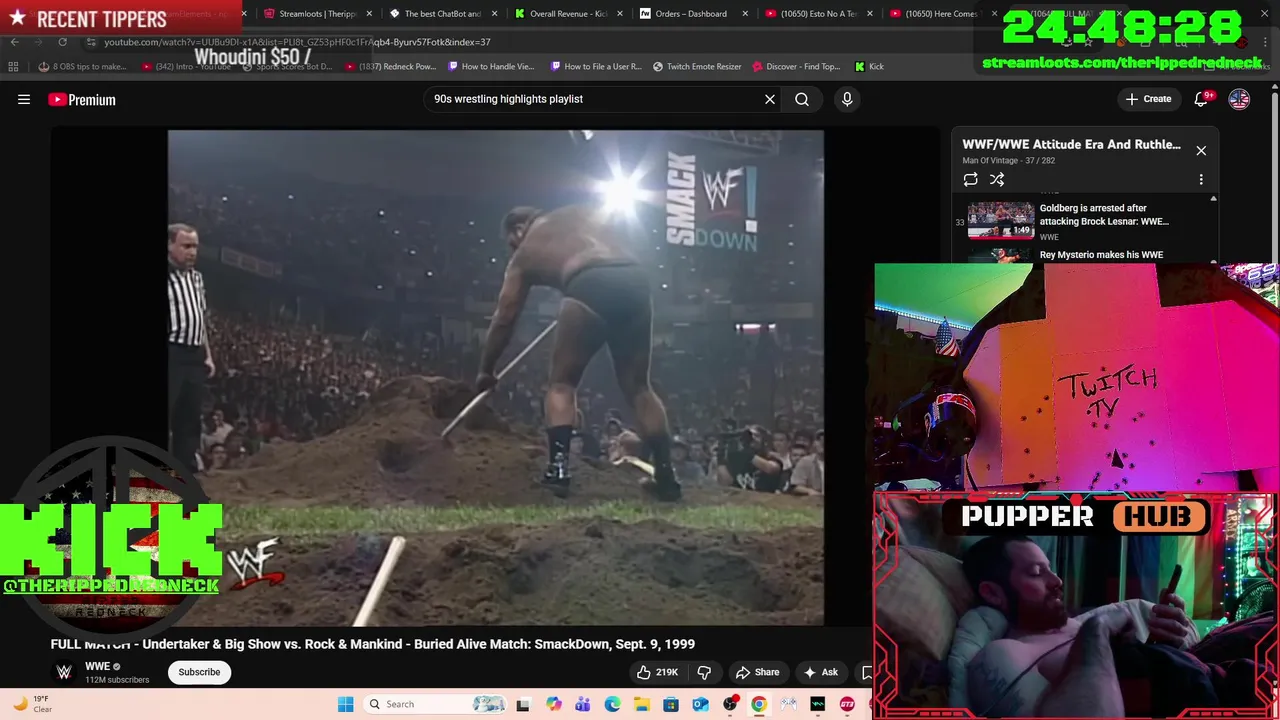Like the video with 219K likes
This screenshot has height=720, width=1280.
click(657, 672)
